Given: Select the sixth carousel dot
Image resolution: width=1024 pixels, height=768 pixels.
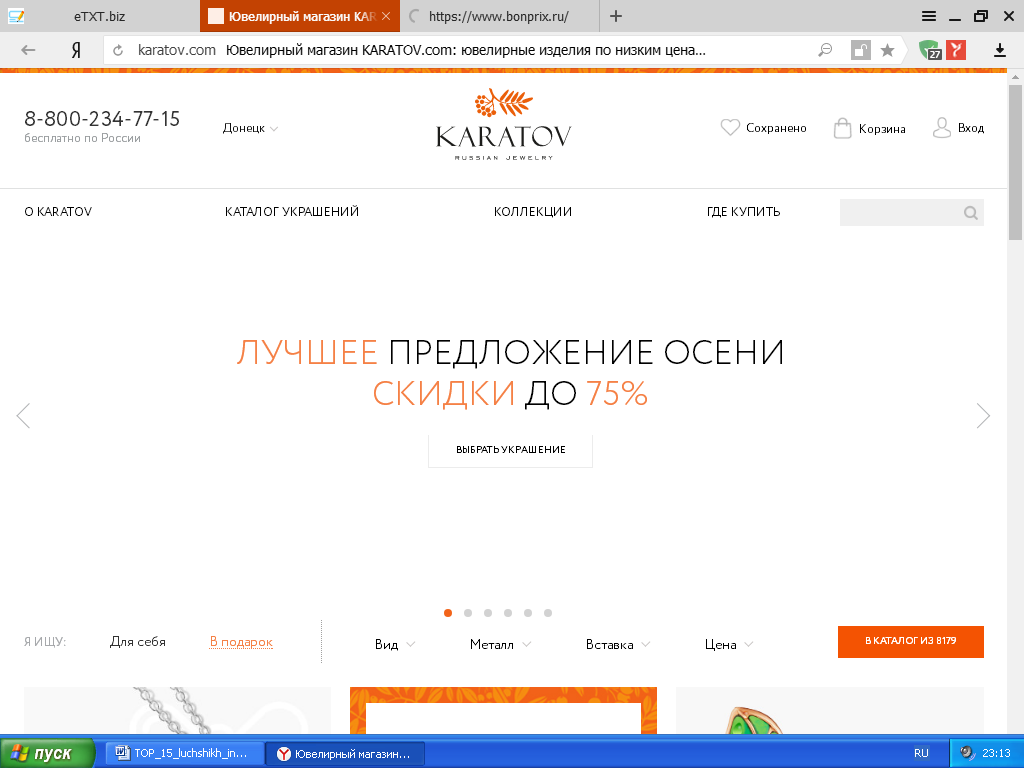Looking at the screenshot, I should (548, 613).
